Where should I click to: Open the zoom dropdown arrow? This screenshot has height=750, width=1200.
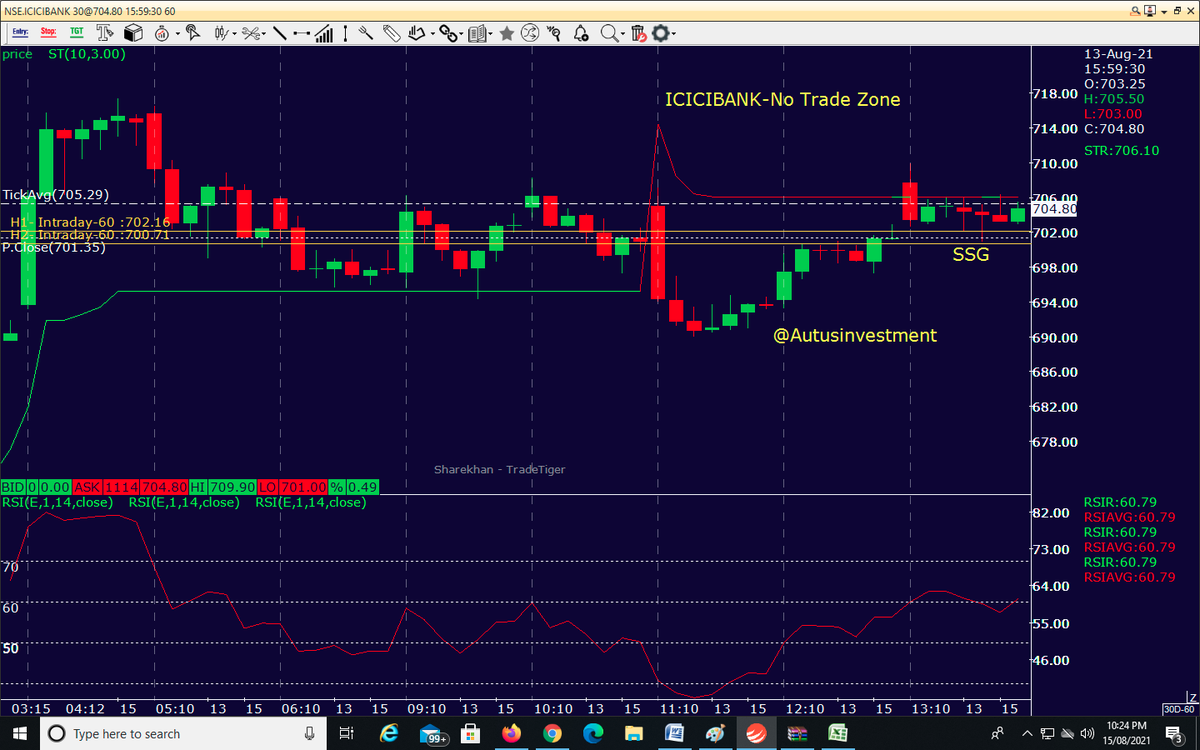[x=623, y=34]
